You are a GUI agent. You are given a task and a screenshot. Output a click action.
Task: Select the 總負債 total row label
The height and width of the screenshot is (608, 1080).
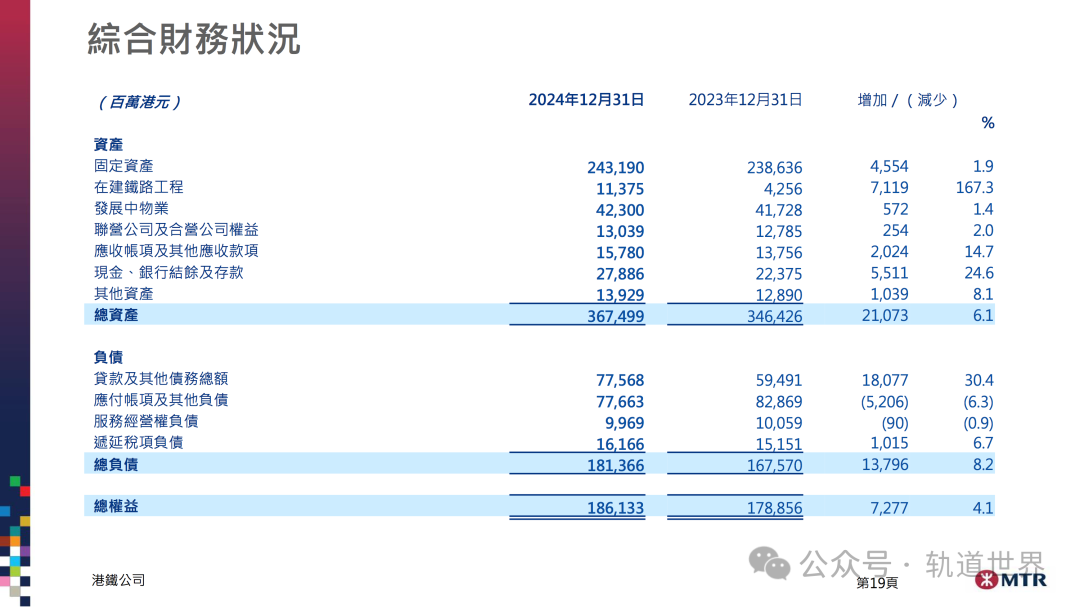[x=116, y=465]
